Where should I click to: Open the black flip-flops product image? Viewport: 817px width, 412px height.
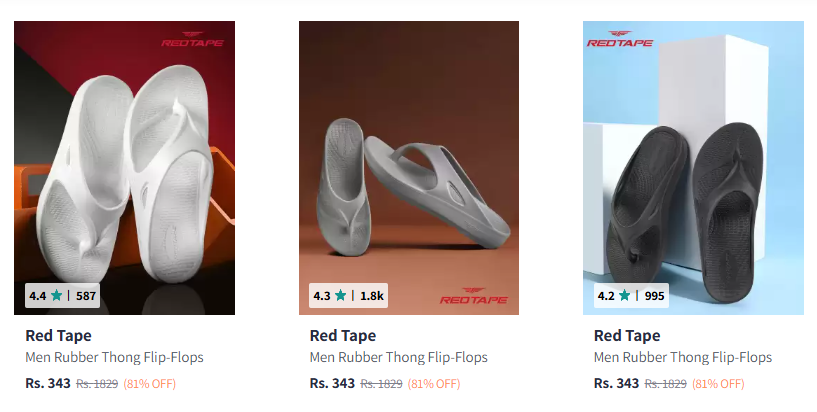693,168
